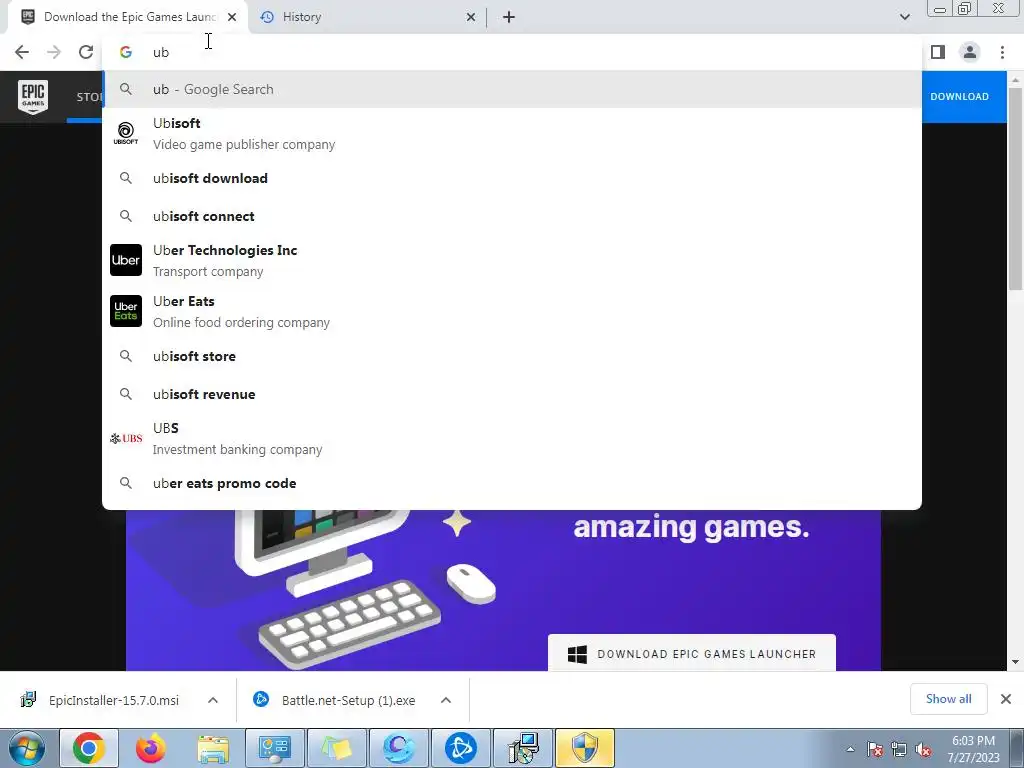Image resolution: width=1024 pixels, height=768 pixels.
Task: Click the Google logo in address bar
Action: tap(126, 52)
